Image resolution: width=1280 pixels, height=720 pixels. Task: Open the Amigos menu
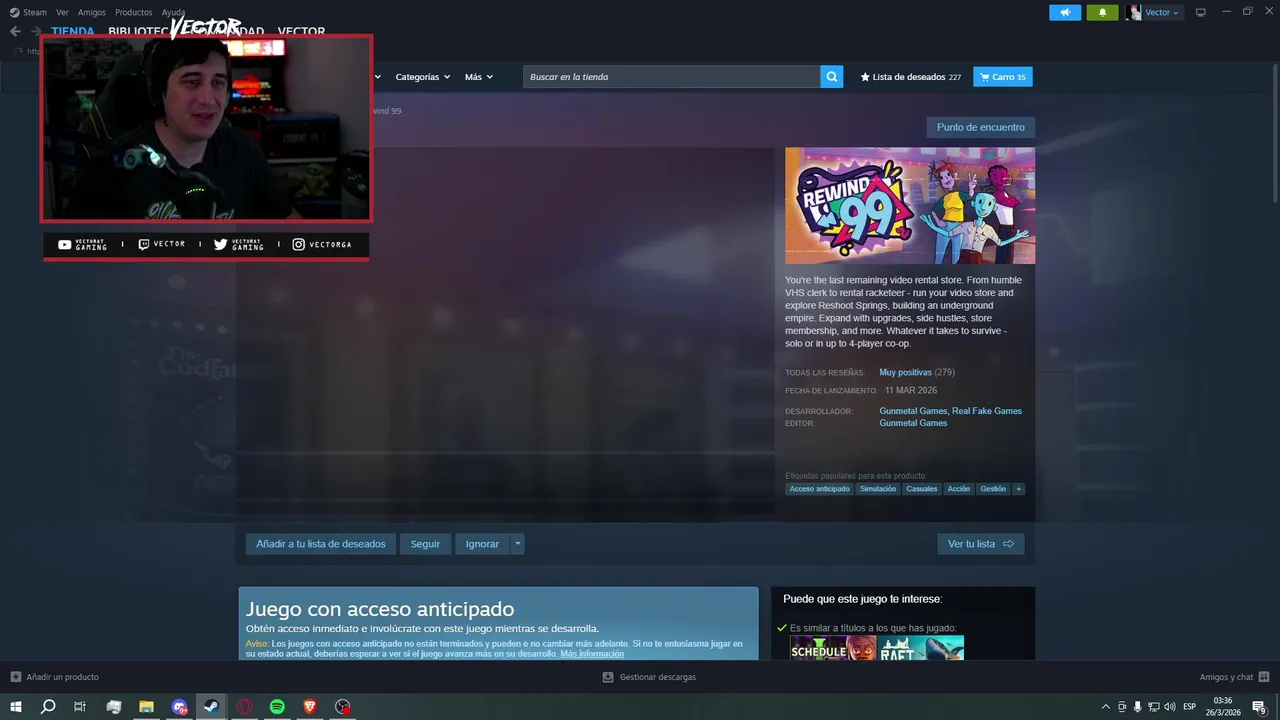pos(92,12)
